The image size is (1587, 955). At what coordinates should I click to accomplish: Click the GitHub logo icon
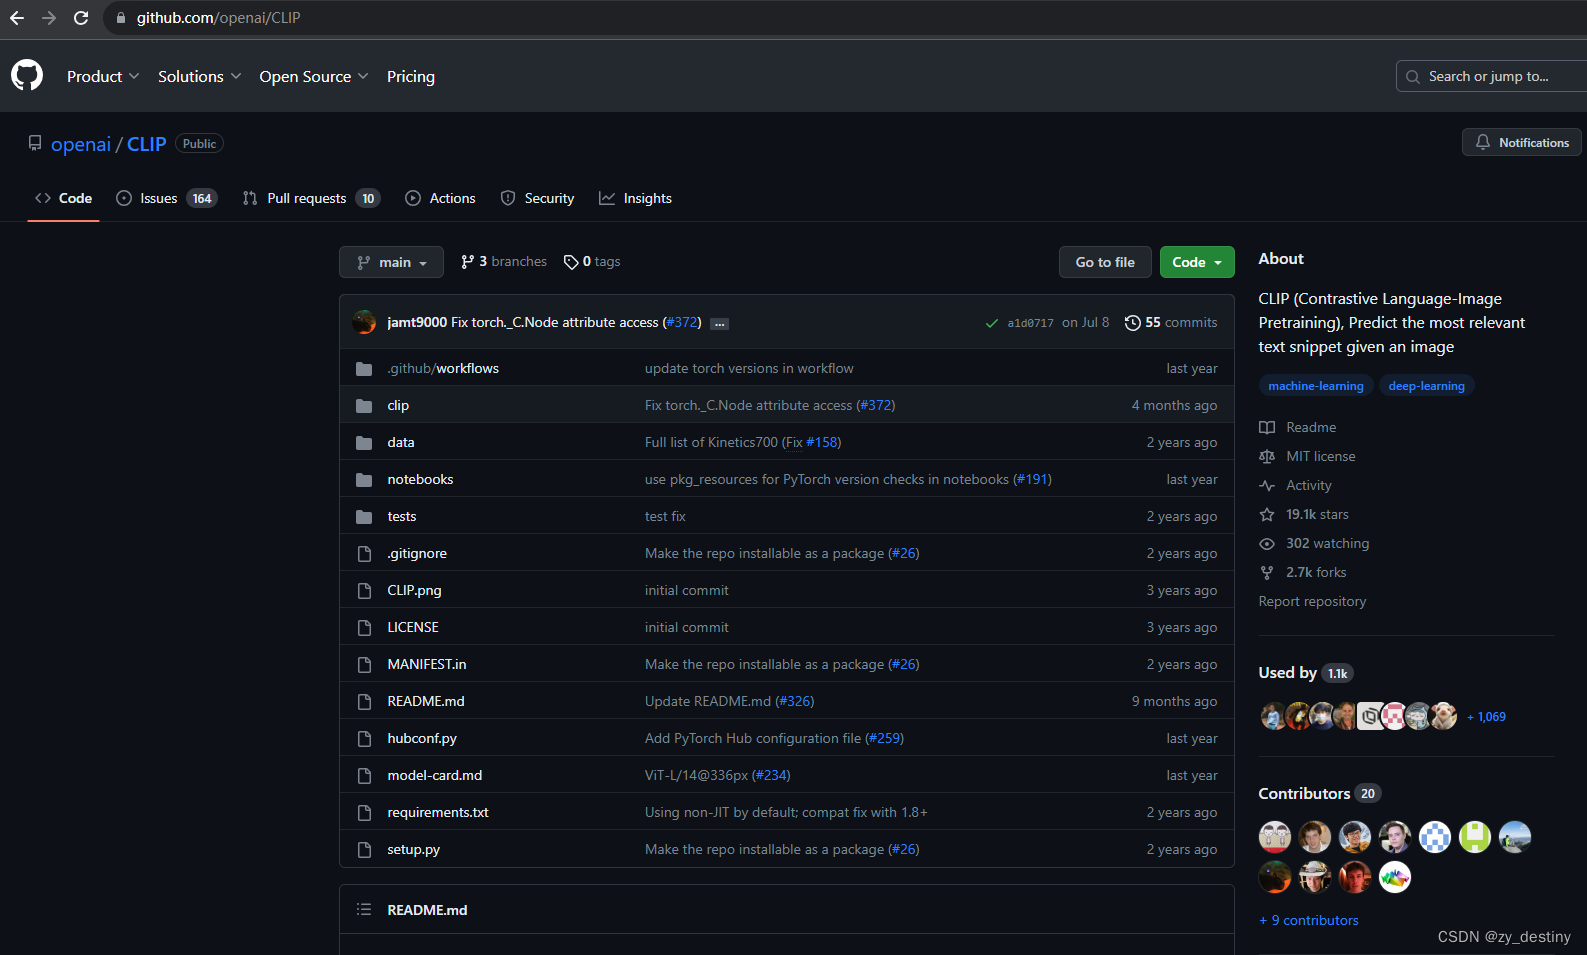tap(27, 76)
